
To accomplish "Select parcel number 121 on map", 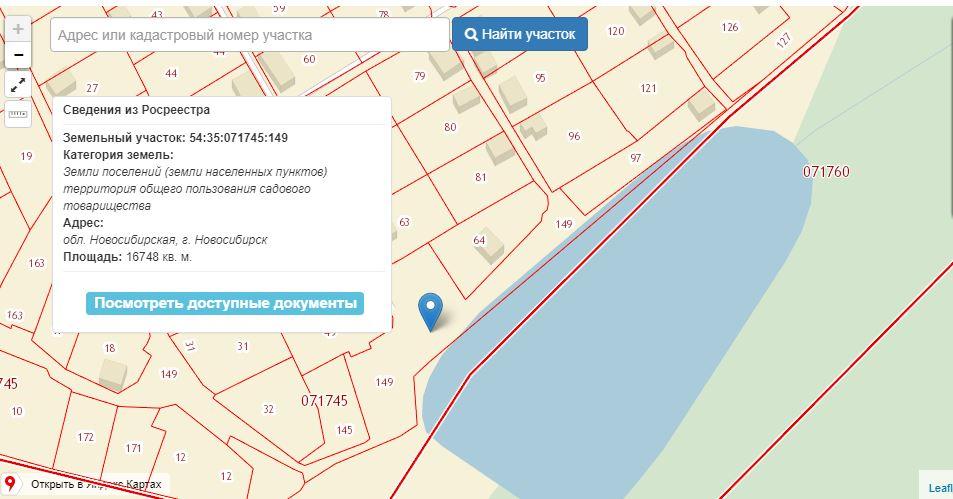I will pyautogui.click(x=648, y=88).
